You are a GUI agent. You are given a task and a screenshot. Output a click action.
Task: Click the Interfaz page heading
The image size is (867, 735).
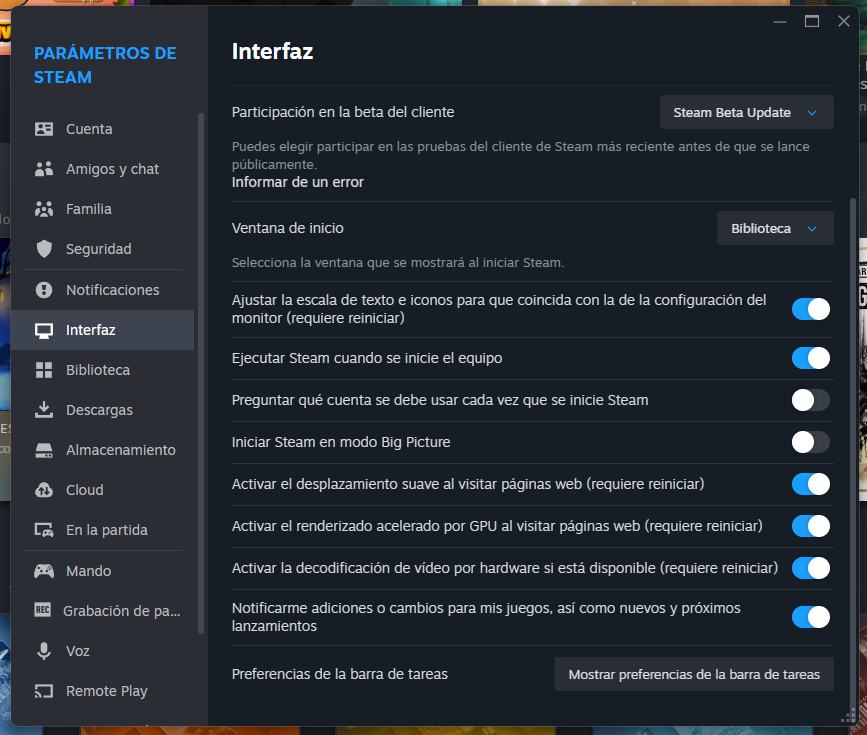(273, 51)
